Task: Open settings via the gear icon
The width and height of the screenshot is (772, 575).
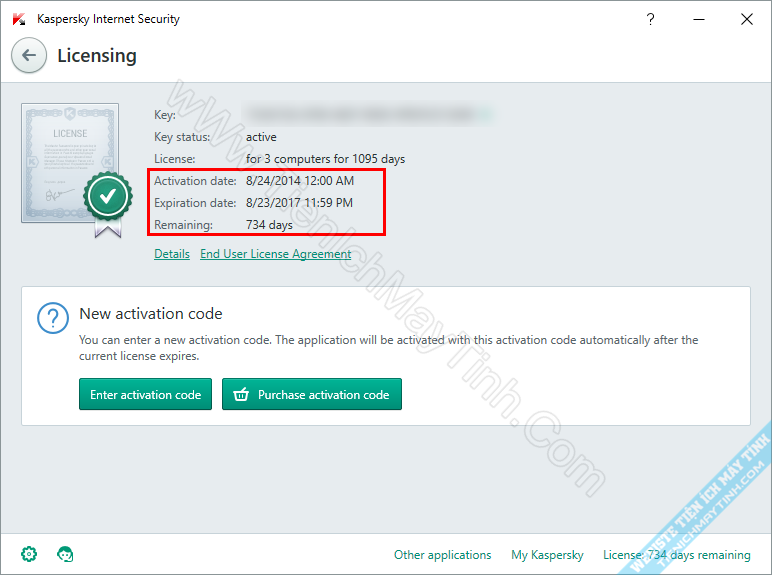Action: coord(29,554)
